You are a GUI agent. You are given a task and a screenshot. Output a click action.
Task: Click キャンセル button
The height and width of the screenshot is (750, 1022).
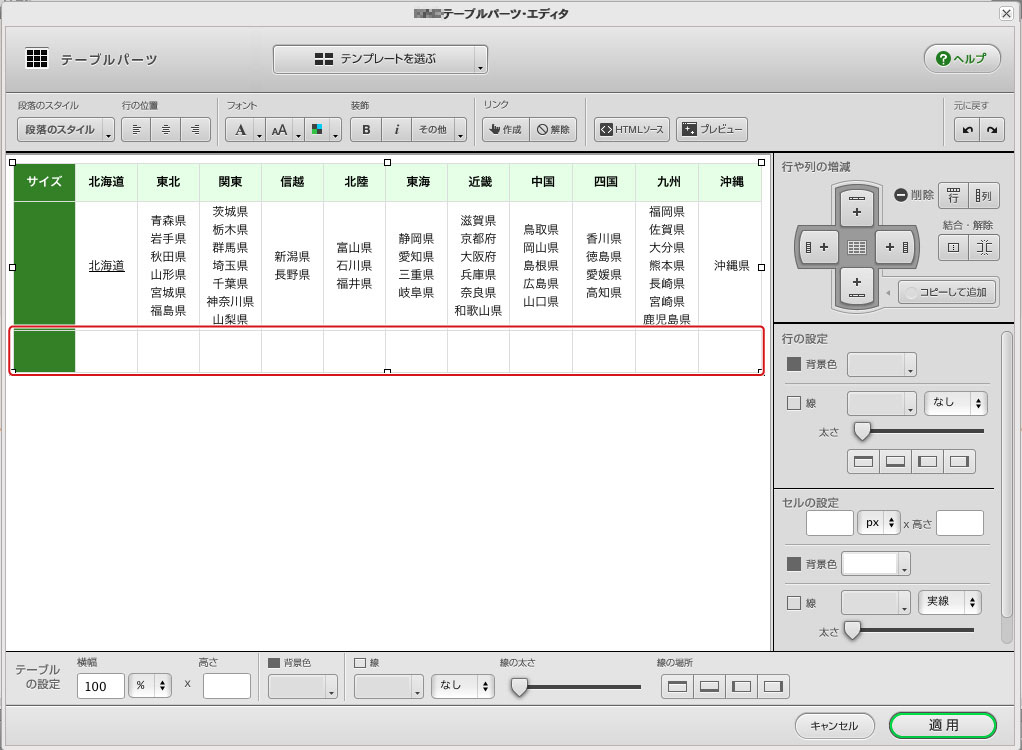pyautogui.click(x=834, y=725)
